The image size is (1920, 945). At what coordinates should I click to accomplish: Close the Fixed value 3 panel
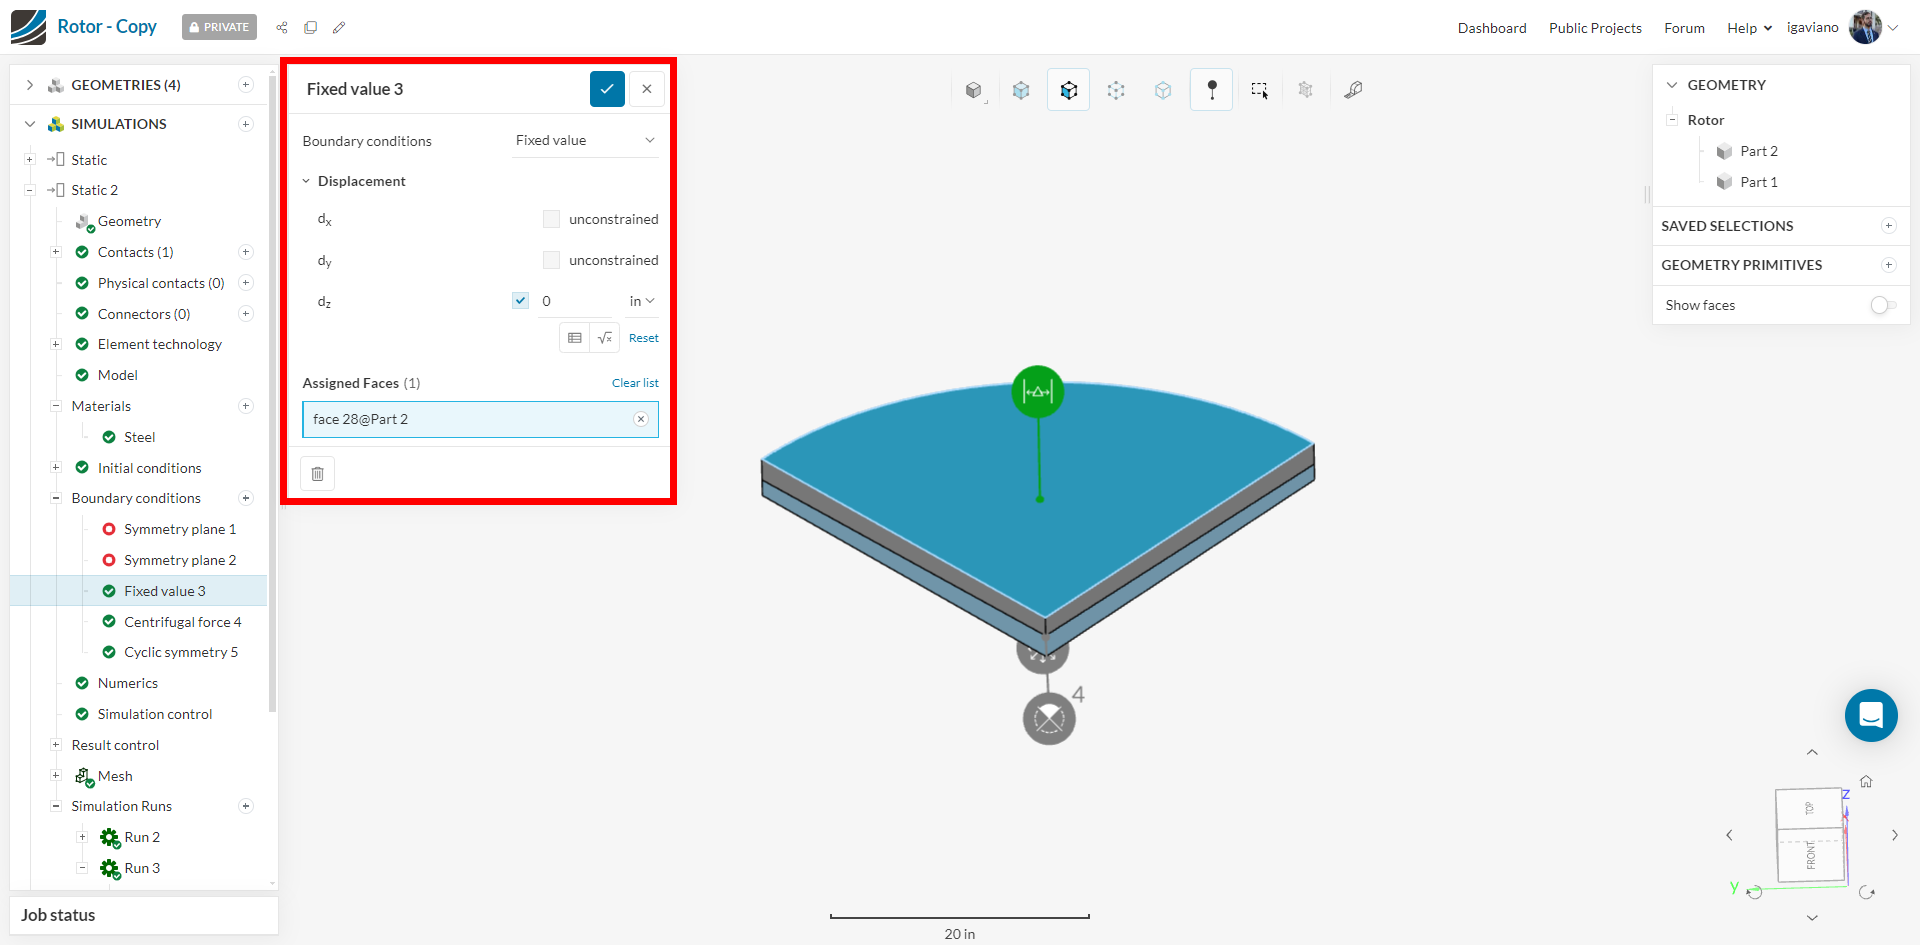tap(647, 89)
